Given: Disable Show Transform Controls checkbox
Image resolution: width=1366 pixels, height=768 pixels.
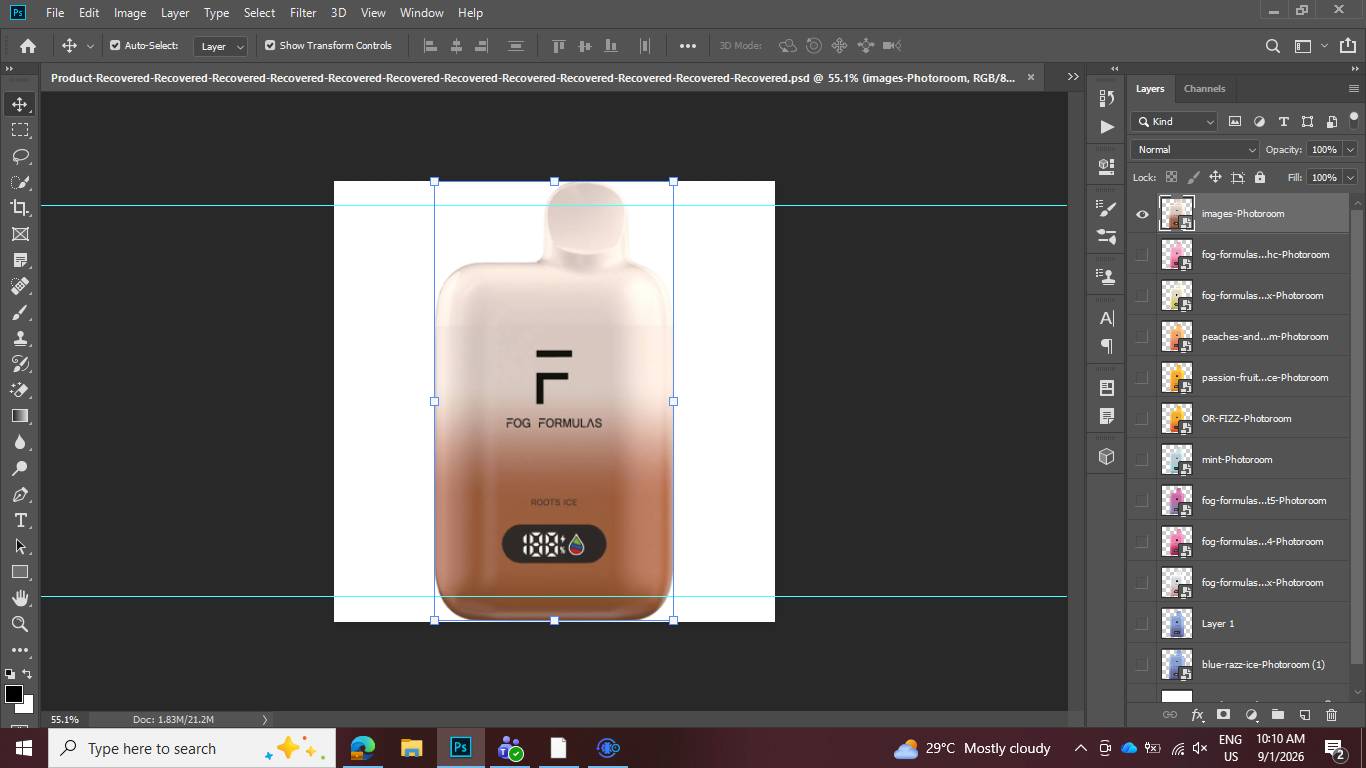Looking at the screenshot, I should (x=270, y=45).
